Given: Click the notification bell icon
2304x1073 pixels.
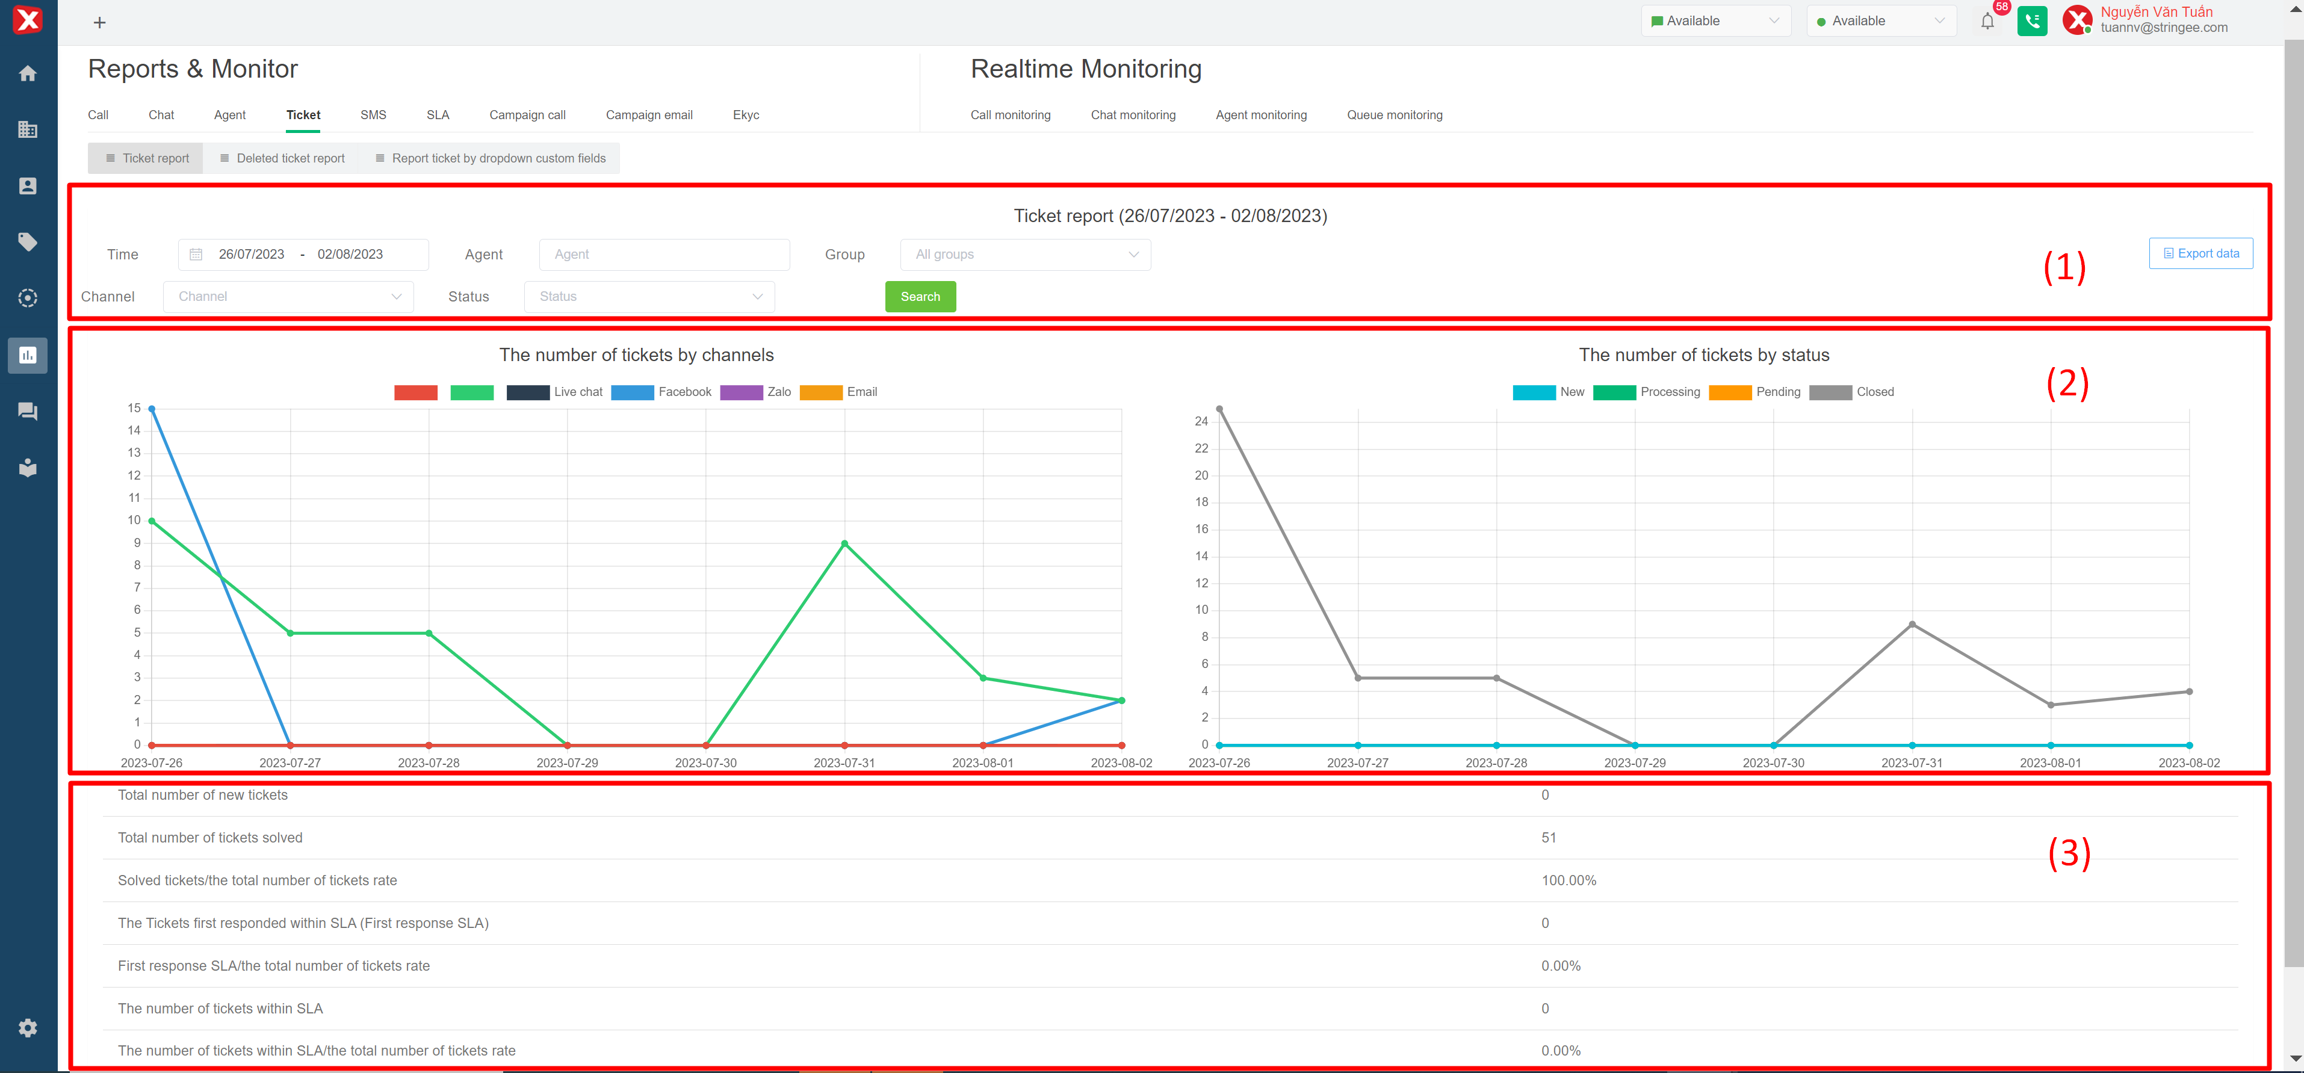Looking at the screenshot, I should tap(1987, 21).
